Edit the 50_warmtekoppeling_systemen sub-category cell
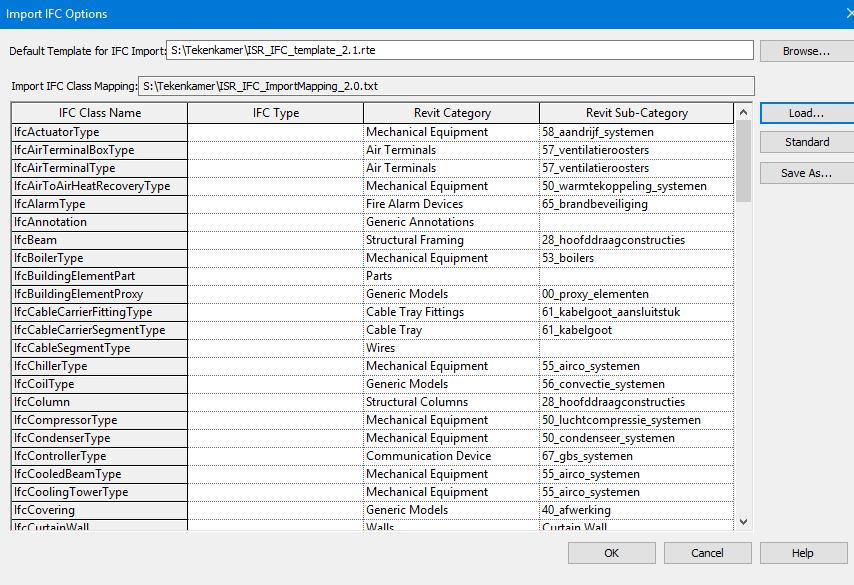The height and width of the screenshot is (585, 854). coord(636,186)
